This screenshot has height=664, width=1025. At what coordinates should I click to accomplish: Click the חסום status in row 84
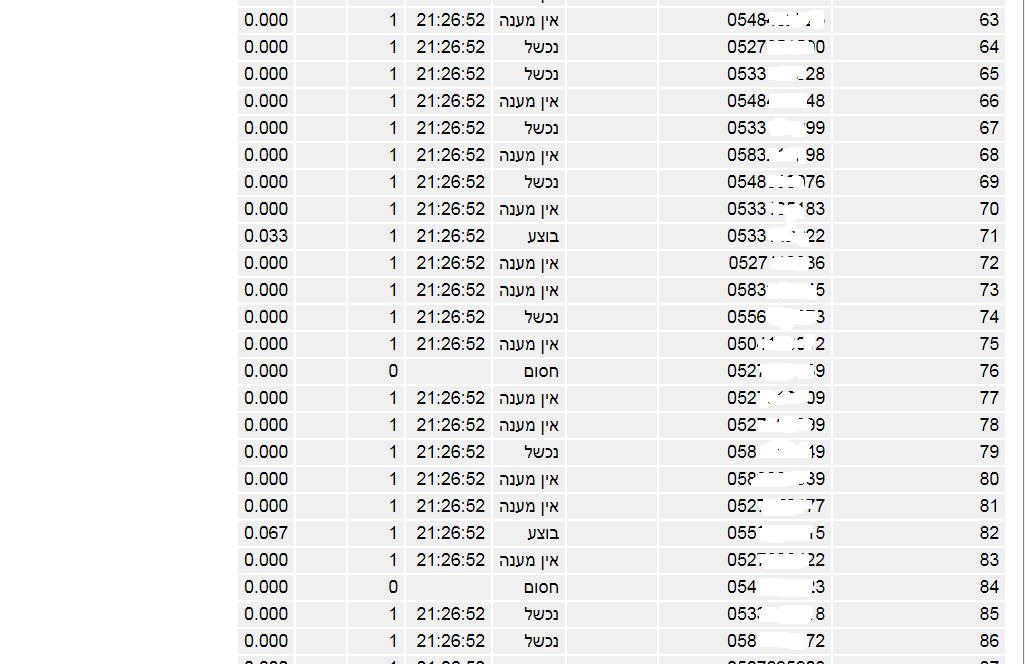pos(541,588)
